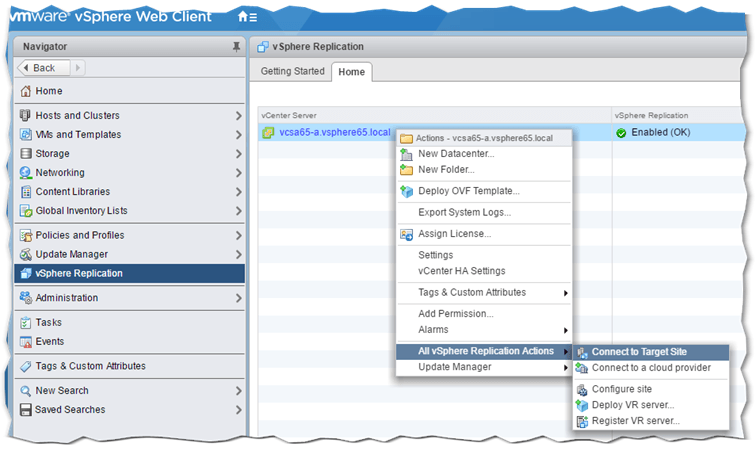Click the New Datacenter icon in context menu

(406, 154)
